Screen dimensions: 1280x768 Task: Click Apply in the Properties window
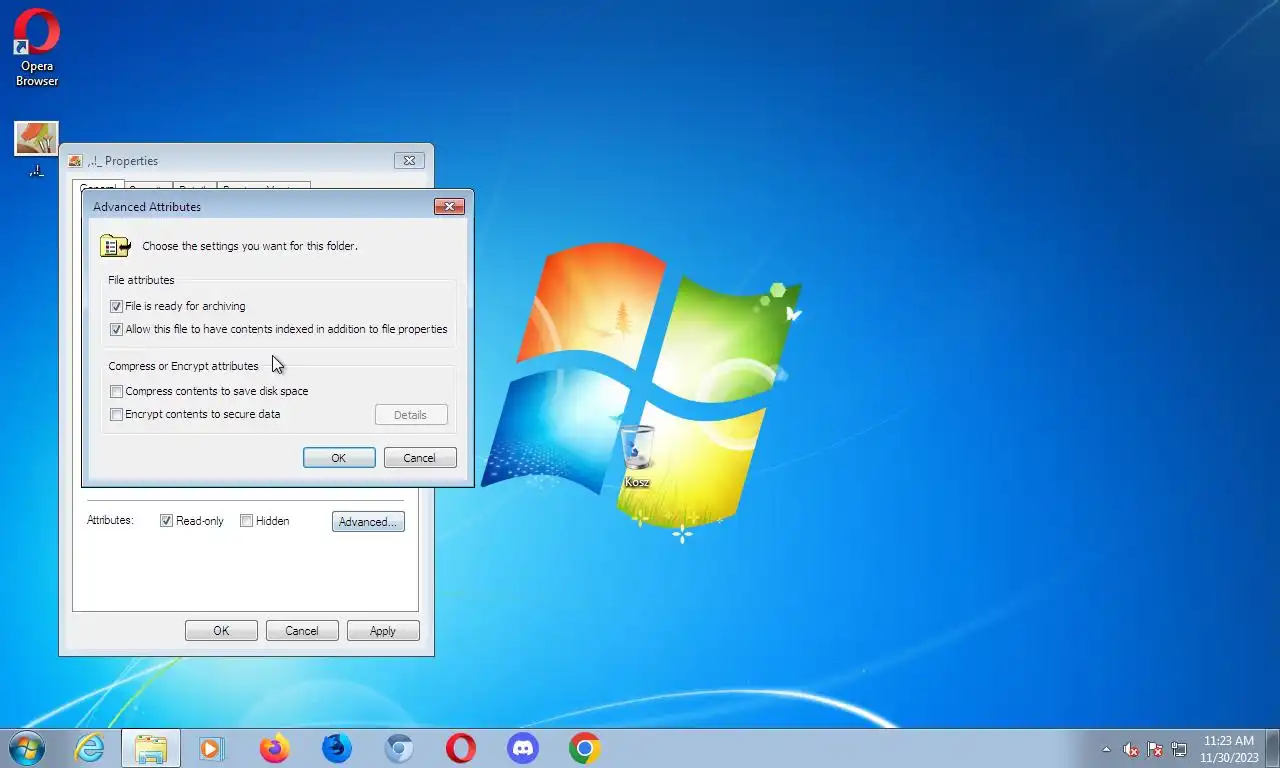point(383,631)
